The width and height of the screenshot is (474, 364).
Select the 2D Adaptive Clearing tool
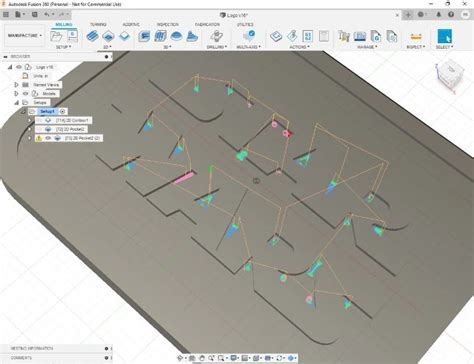point(92,36)
